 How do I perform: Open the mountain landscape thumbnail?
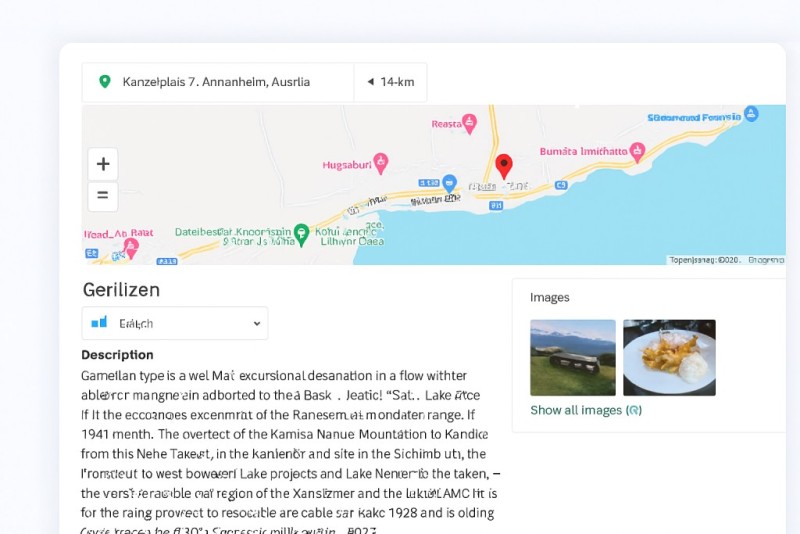coord(572,357)
